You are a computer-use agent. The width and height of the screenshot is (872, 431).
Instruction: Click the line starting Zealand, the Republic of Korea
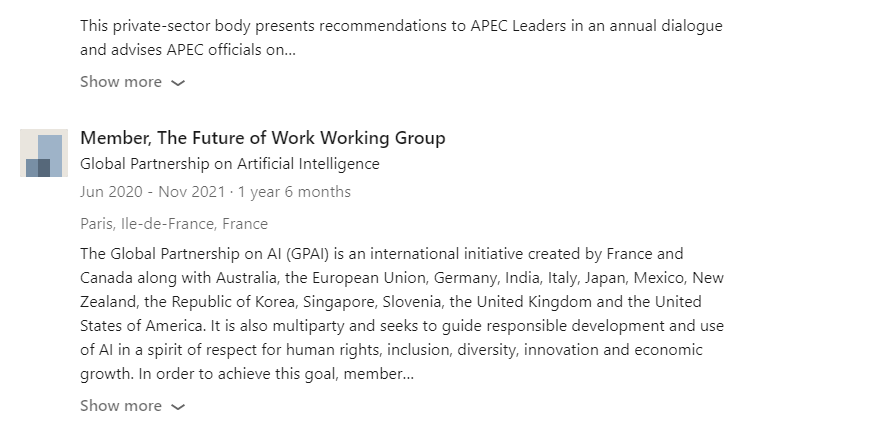pyautogui.click(x=390, y=302)
